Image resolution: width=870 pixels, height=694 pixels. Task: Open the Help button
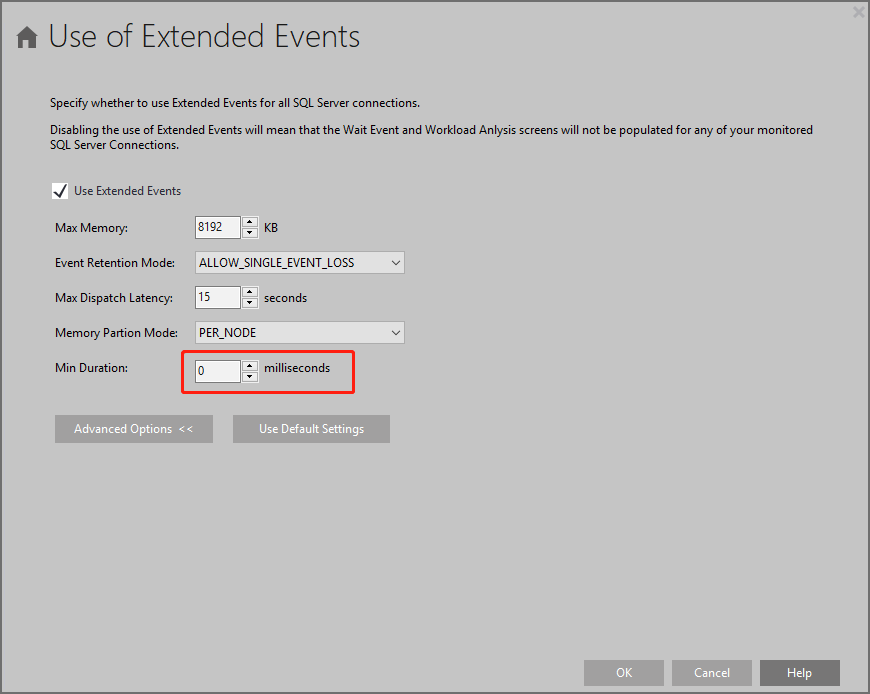(799, 673)
